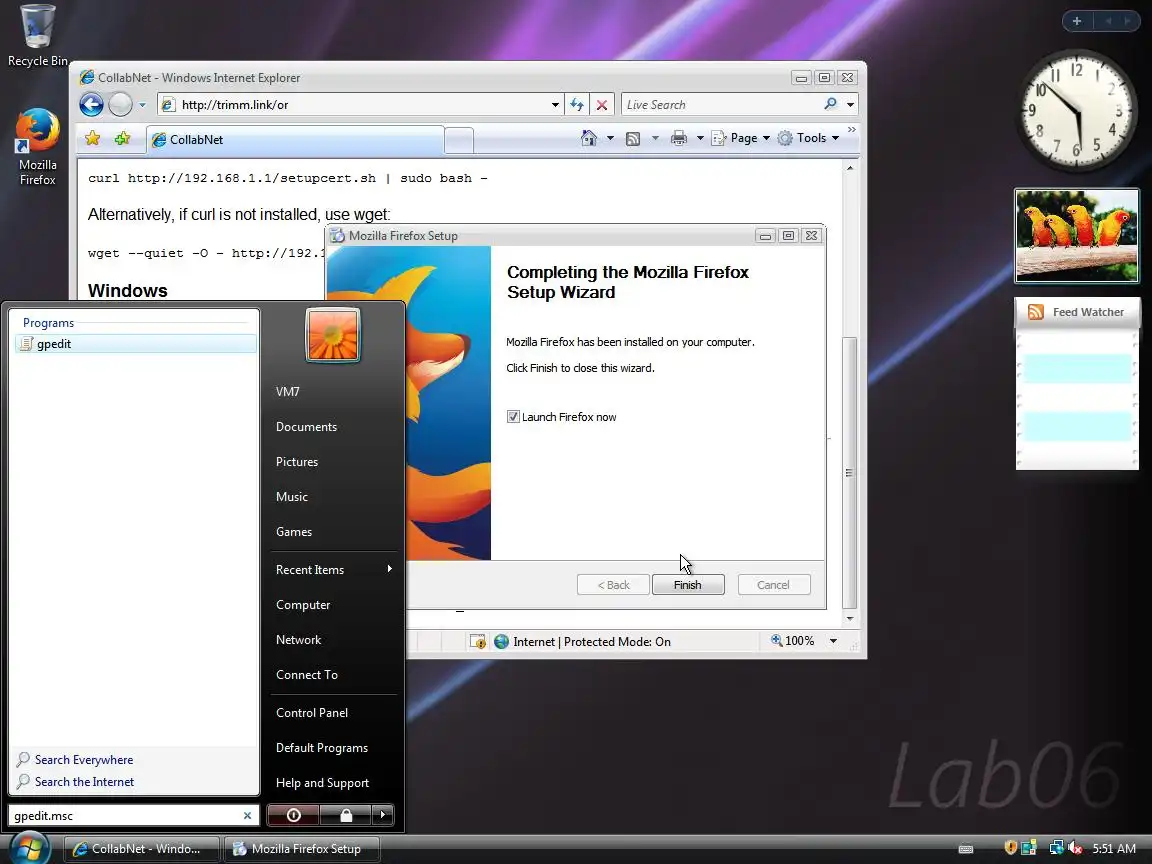This screenshot has width=1152, height=864.
Task: Click the popup blocker status bar icon
Action: [478, 641]
